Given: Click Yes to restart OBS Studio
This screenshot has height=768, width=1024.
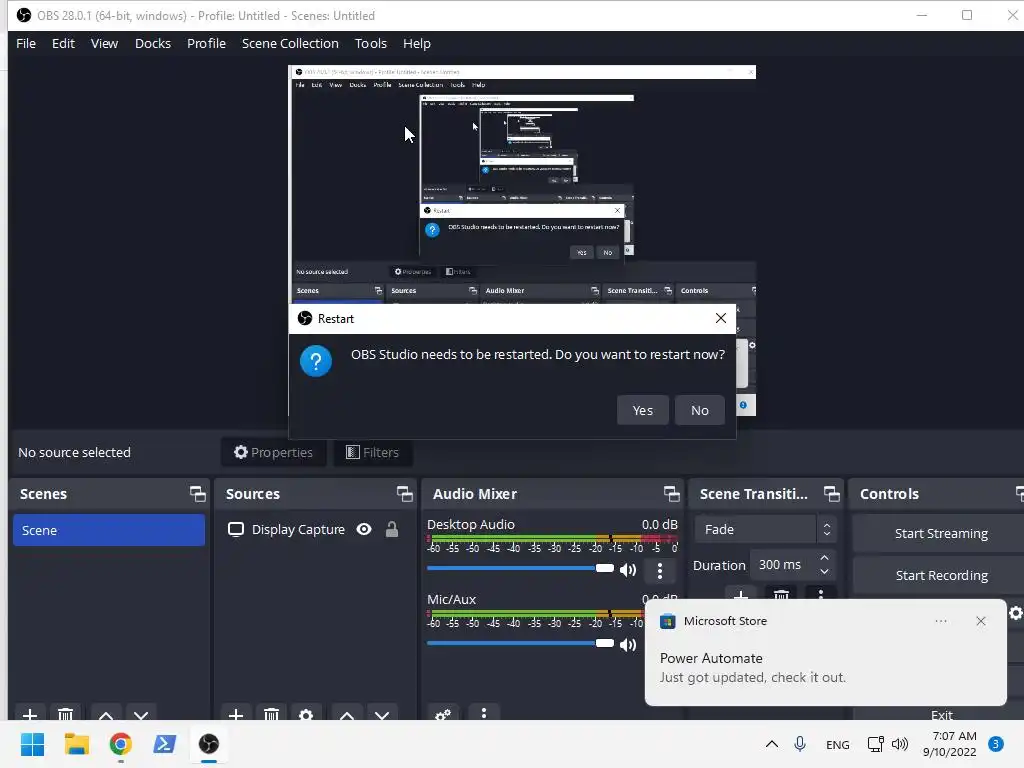Looking at the screenshot, I should (643, 410).
